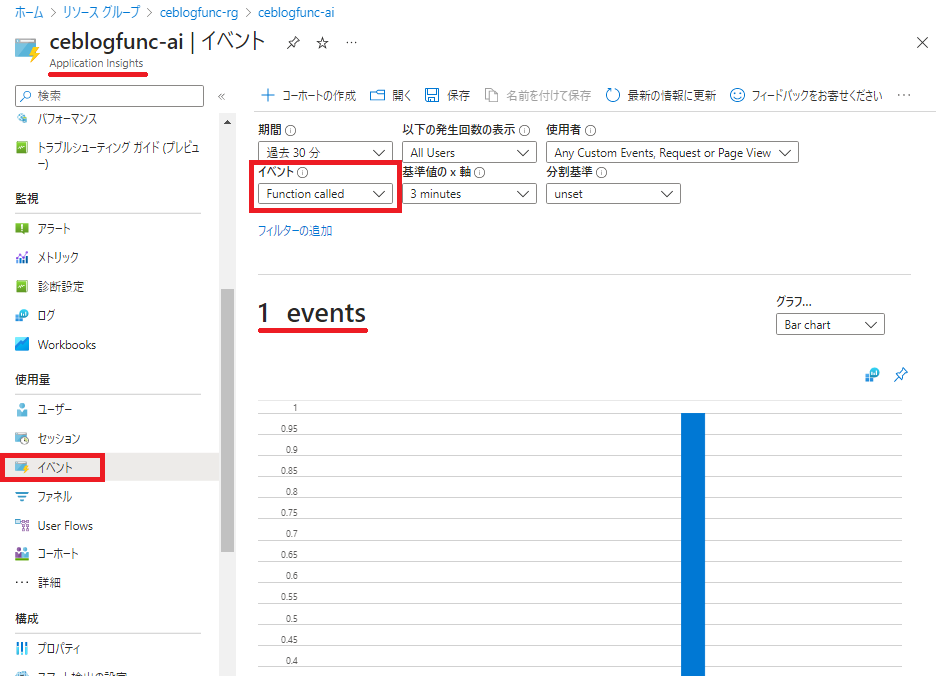Focus the 検索 search box
The image size is (936, 676).
click(109, 96)
